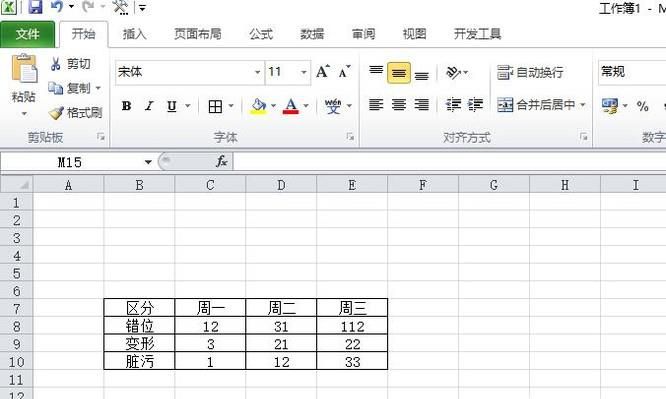Screen dimensions: 666x399
Task: Click the 复制 (Copy) button
Action: tap(69, 88)
